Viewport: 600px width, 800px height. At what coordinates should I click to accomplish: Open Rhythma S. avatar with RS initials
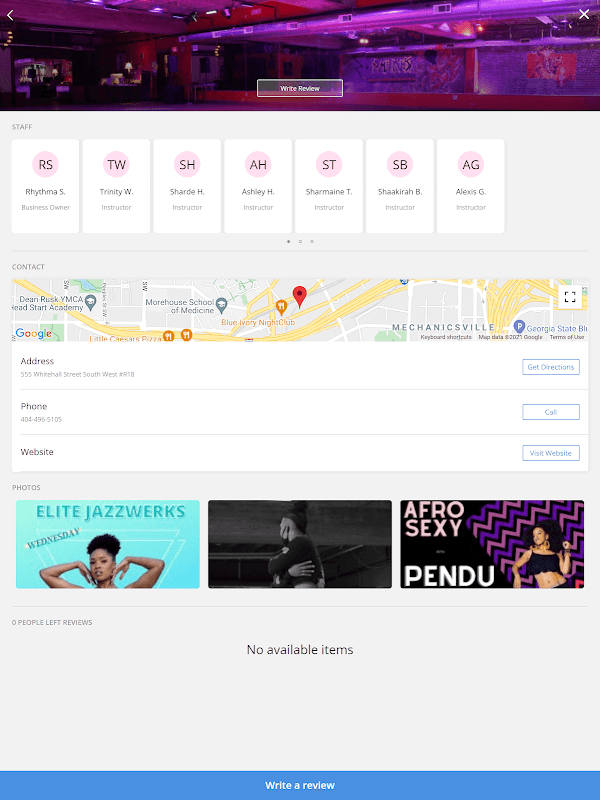(45, 164)
